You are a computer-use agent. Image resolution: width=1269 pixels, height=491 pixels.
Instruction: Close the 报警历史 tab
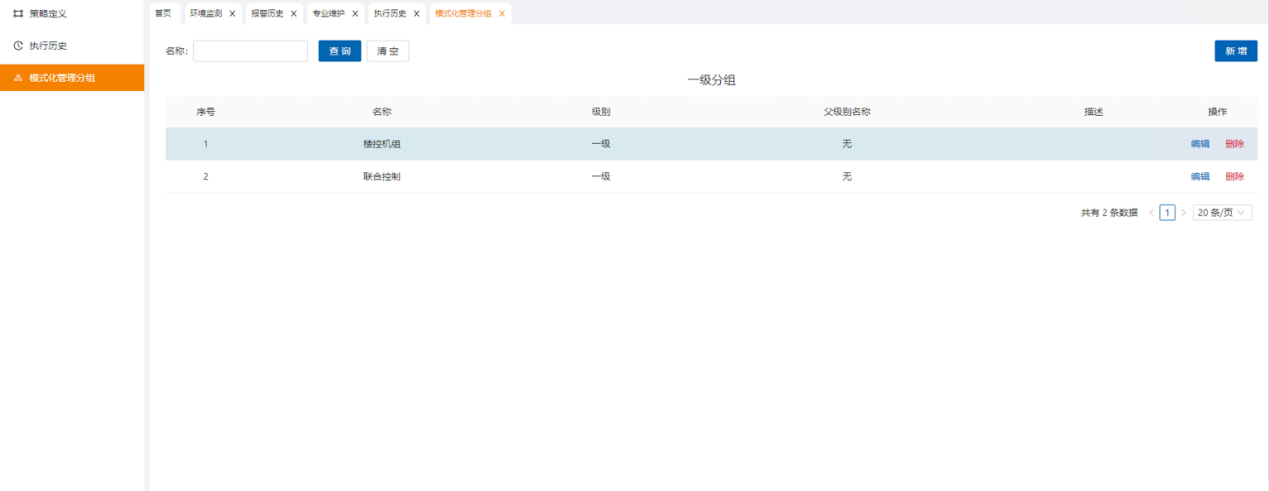[x=294, y=14]
